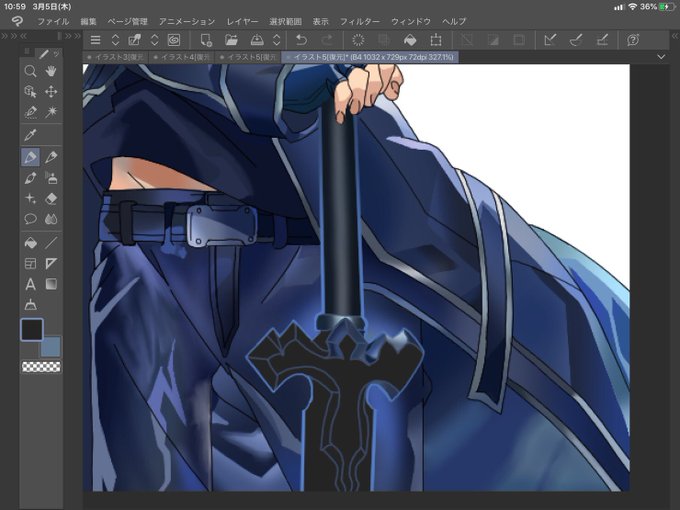
Task: Select the blue sub color swatch
Action: pyautogui.click(x=52, y=348)
